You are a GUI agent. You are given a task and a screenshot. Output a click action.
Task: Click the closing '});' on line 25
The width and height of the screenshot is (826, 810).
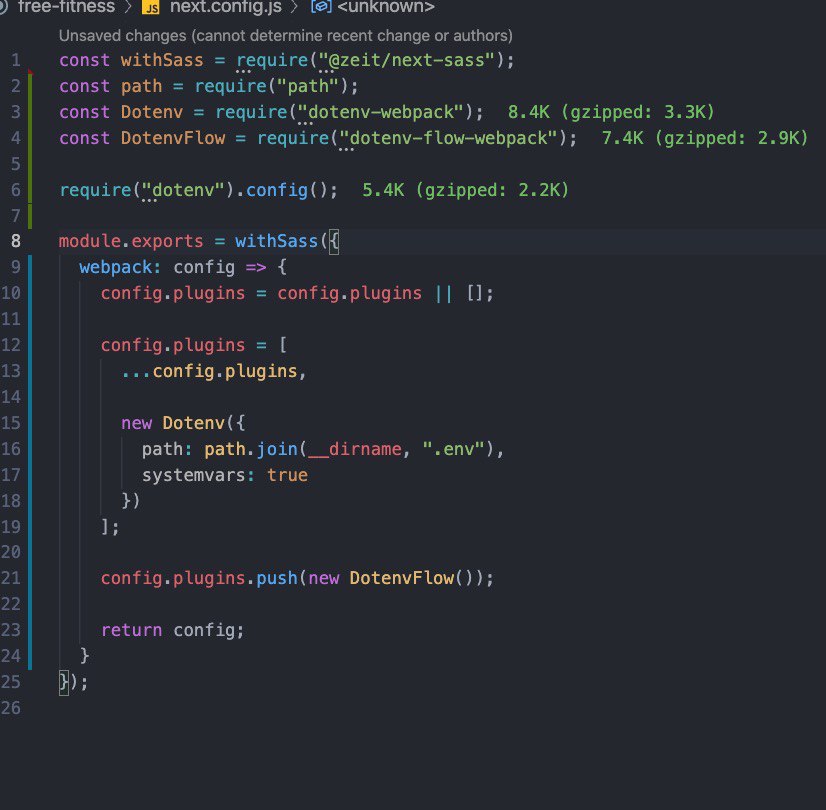(x=73, y=682)
